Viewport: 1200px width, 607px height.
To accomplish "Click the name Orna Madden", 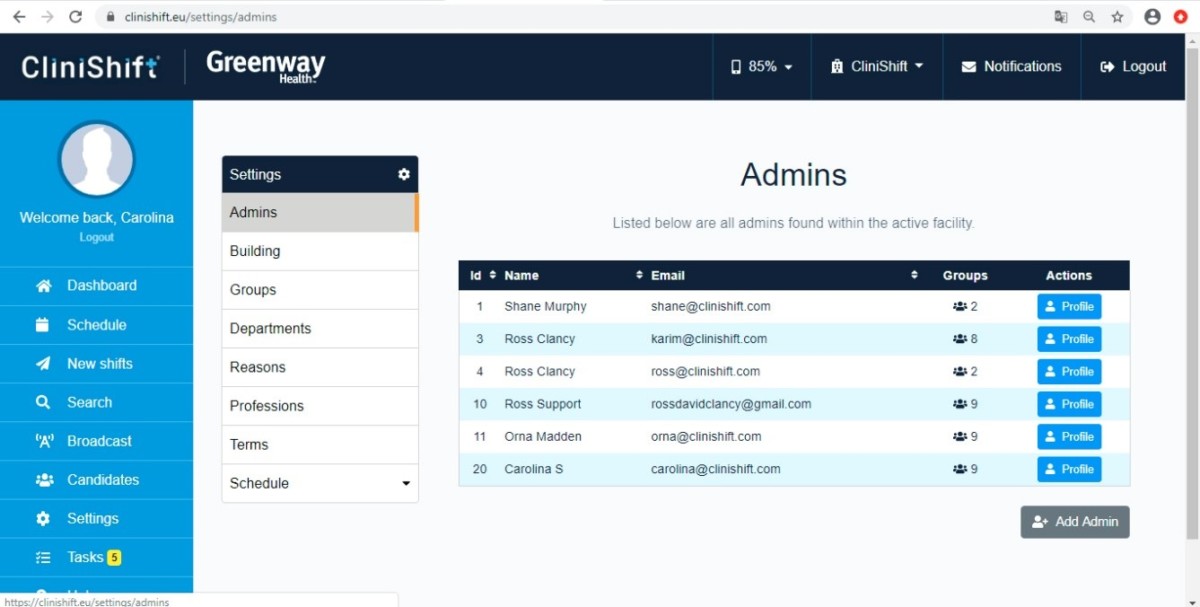I will 543,436.
